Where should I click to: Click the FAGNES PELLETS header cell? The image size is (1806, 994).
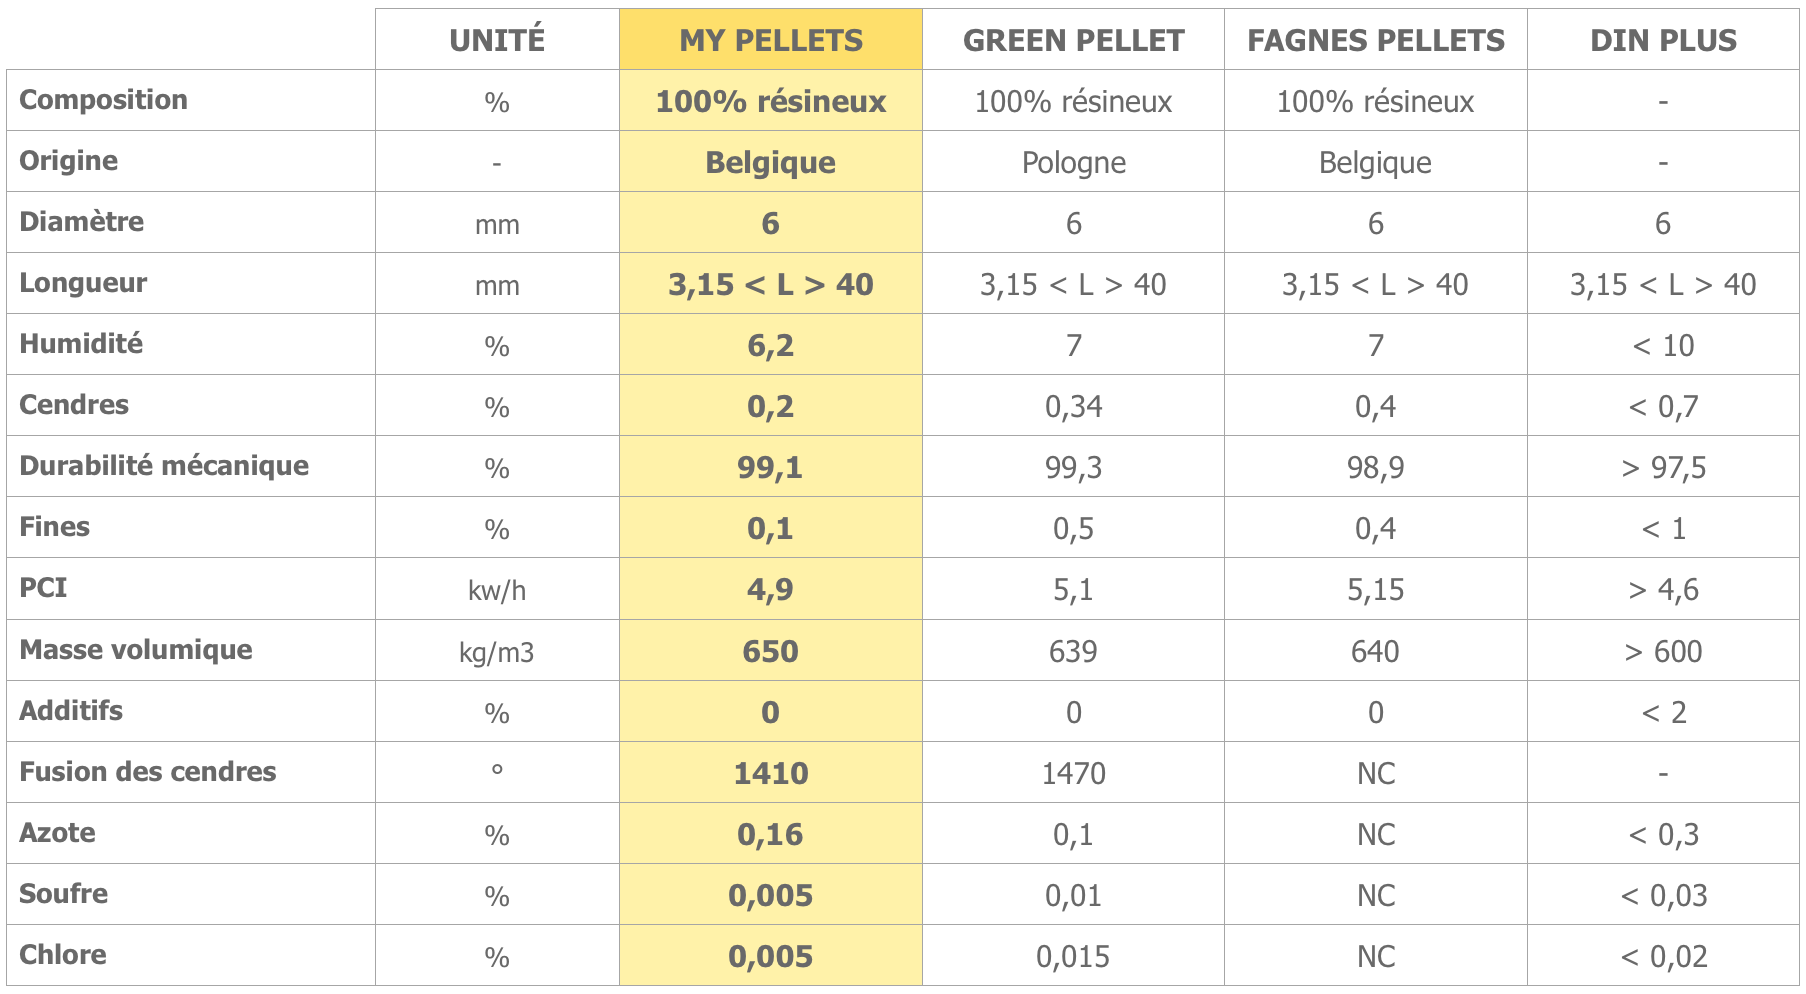(1375, 40)
